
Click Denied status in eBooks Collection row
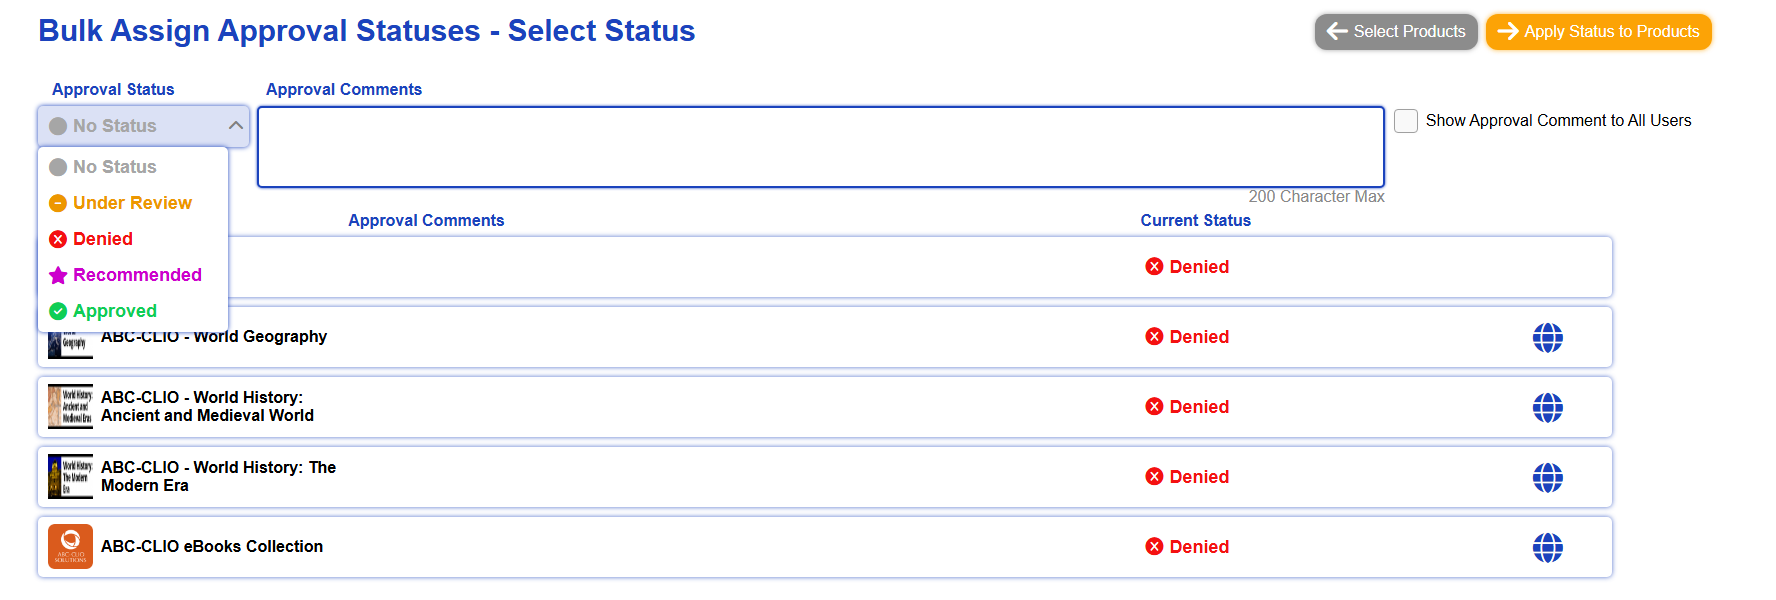1188,547
